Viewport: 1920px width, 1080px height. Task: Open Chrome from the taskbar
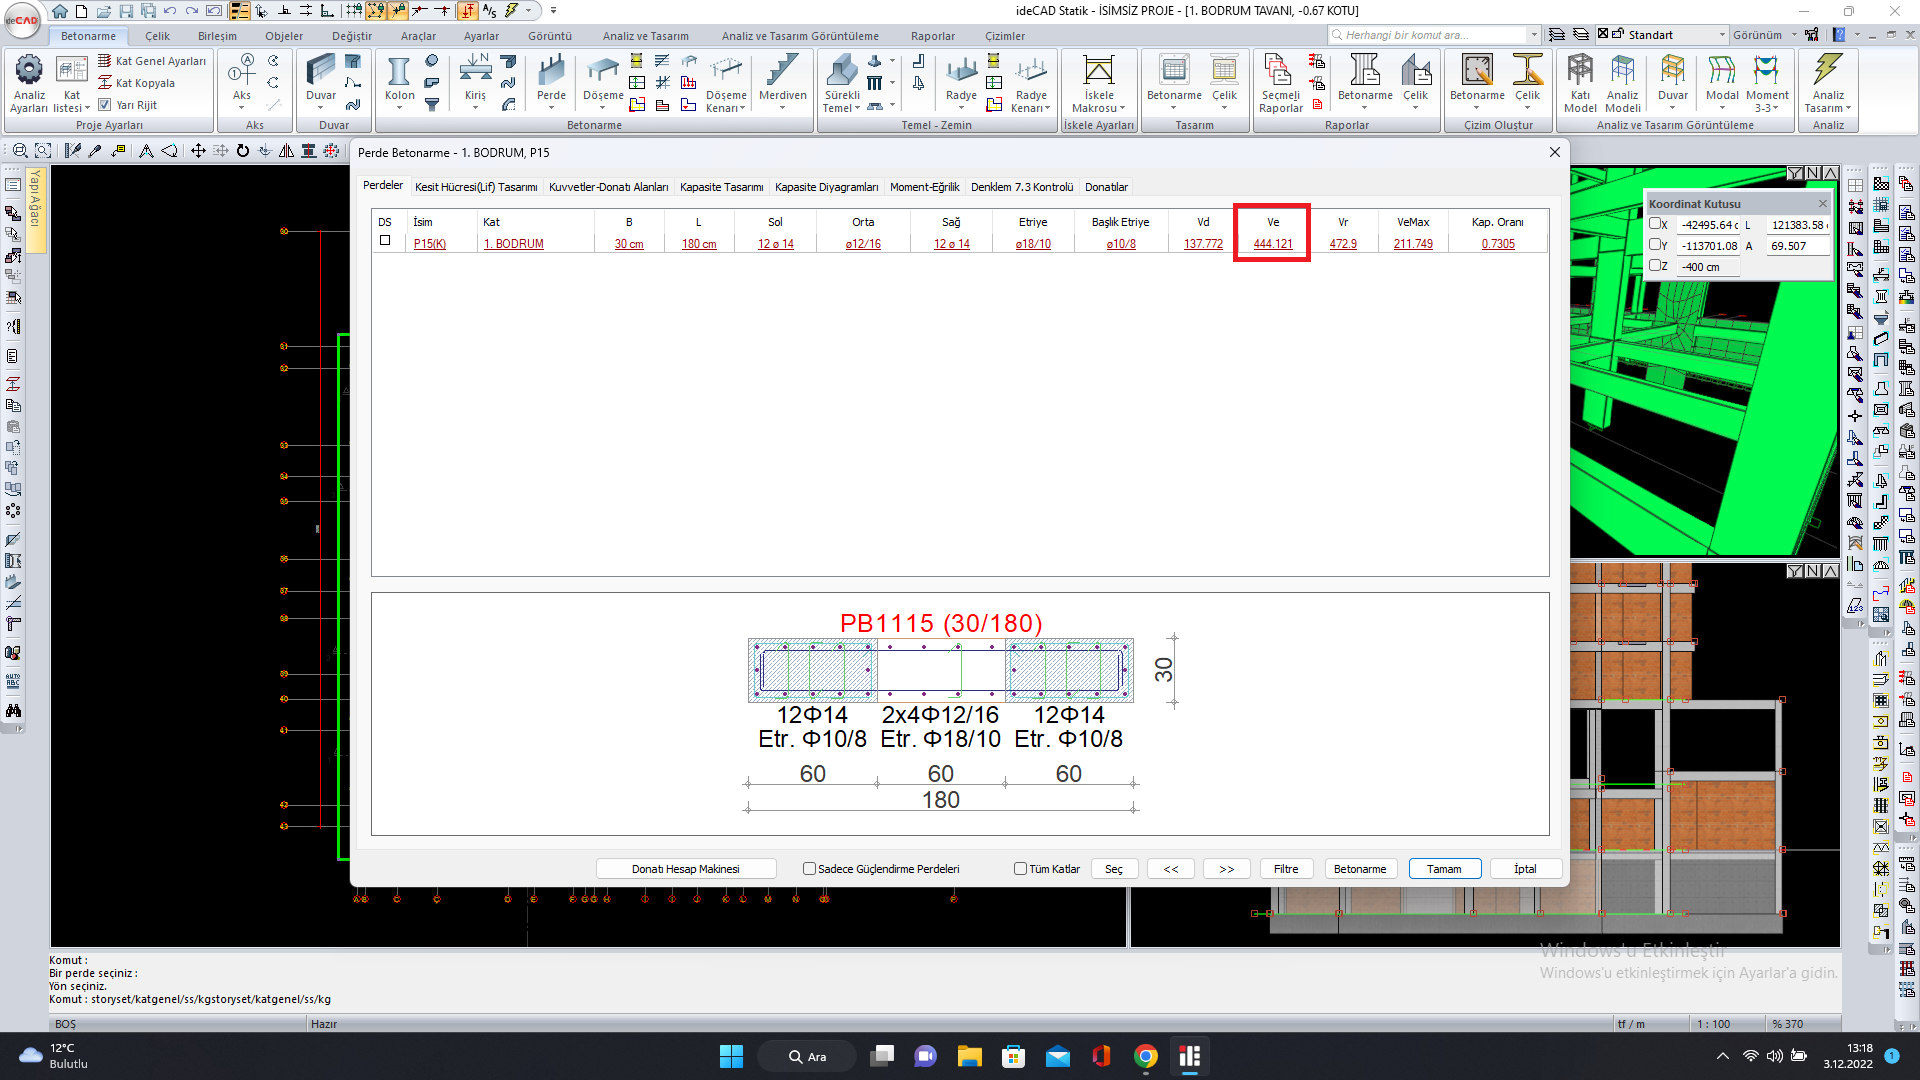click(1146, 1056)
